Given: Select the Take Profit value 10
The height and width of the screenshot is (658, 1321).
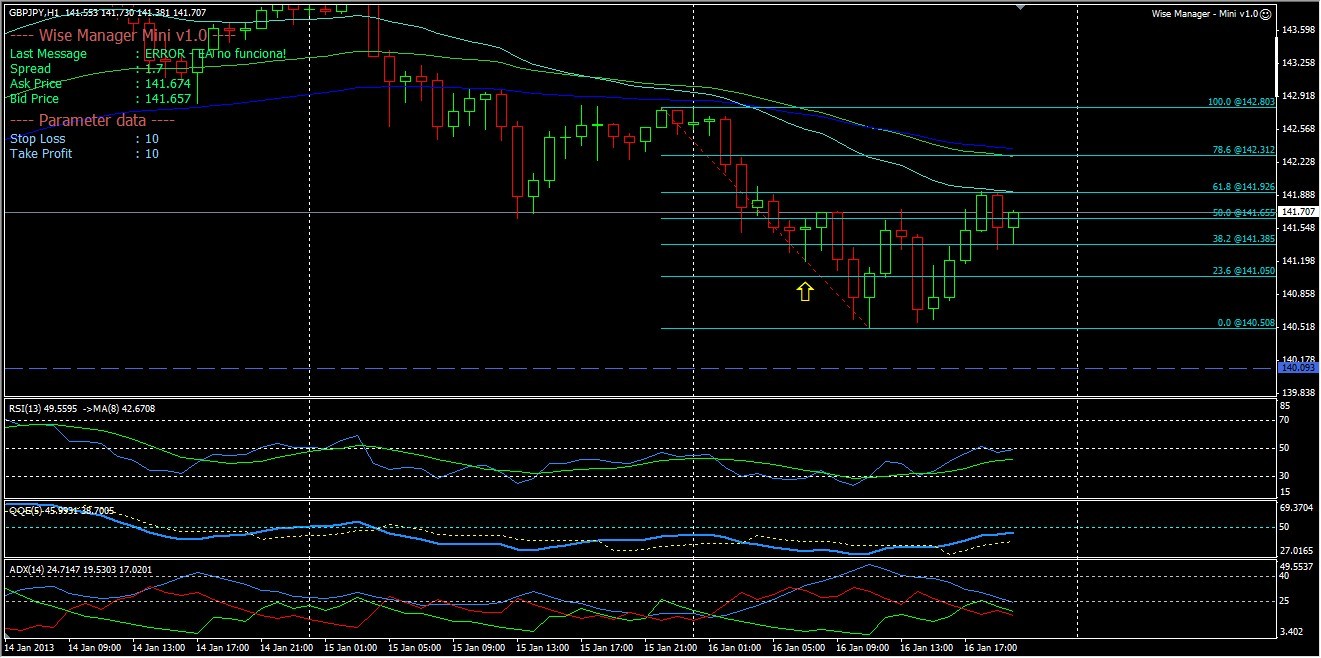Looking at the screenshot, I should point(151,153).
